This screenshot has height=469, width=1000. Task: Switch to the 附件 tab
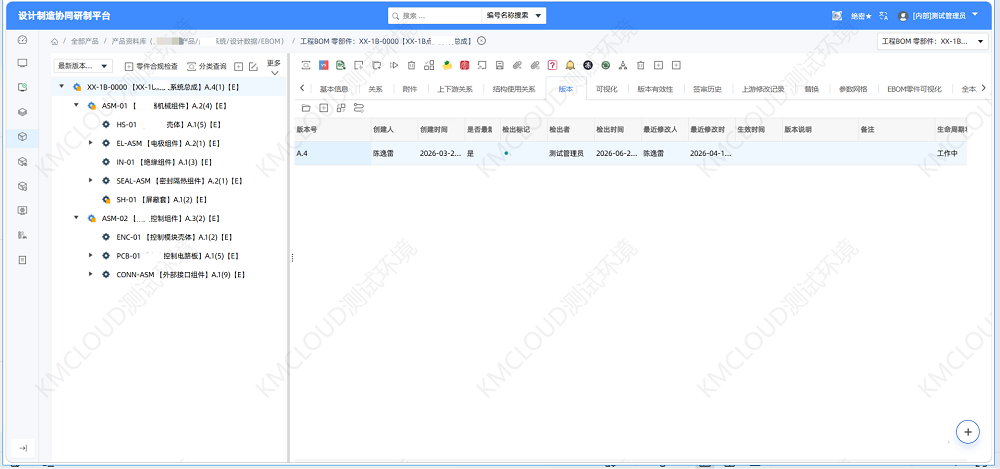coord(410,89)
